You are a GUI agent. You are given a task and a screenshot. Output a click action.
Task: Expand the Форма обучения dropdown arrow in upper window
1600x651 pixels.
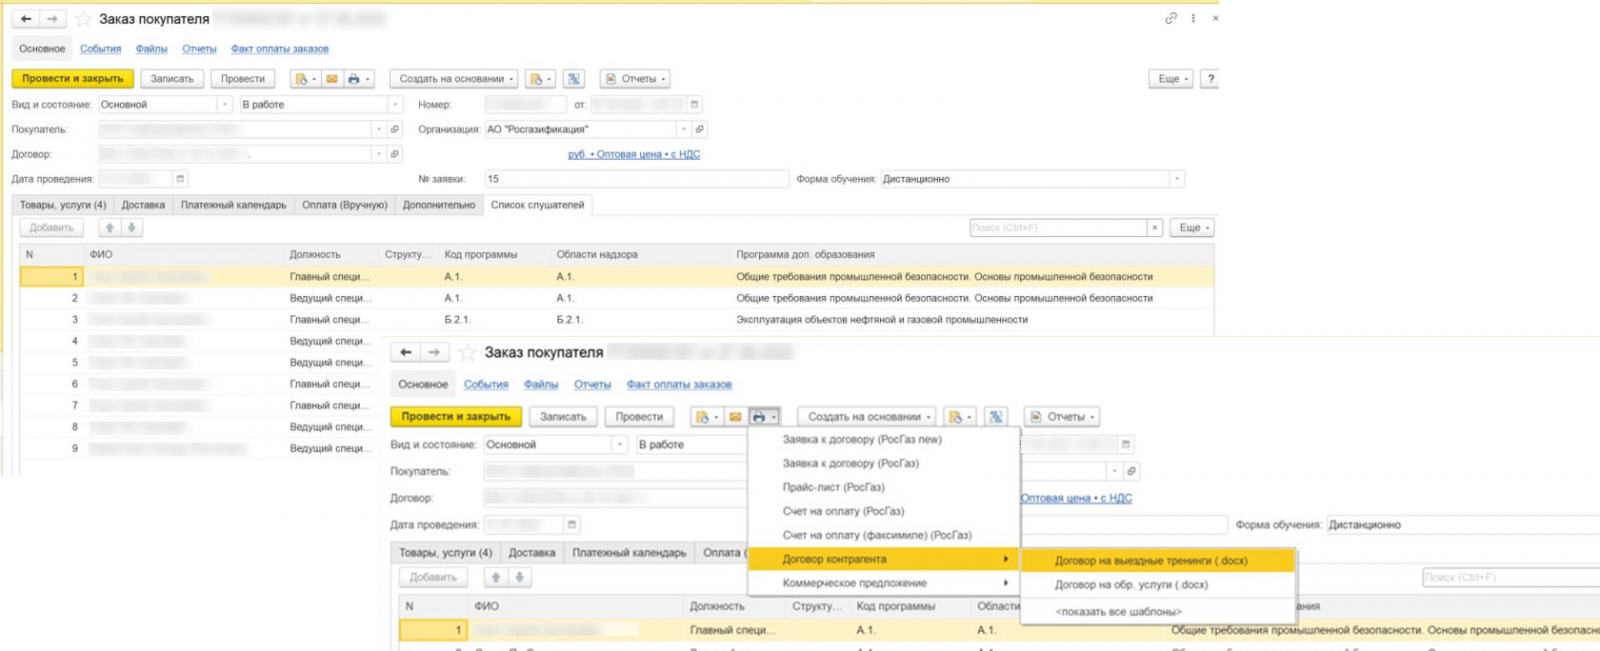click(1177, 179)
